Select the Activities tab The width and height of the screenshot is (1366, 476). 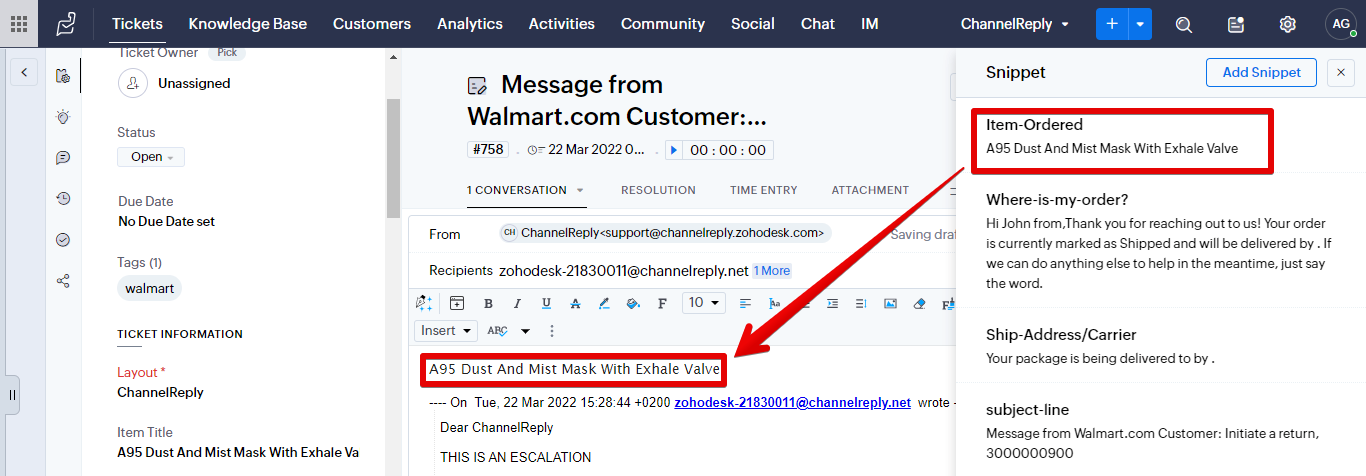pos(562,24)
